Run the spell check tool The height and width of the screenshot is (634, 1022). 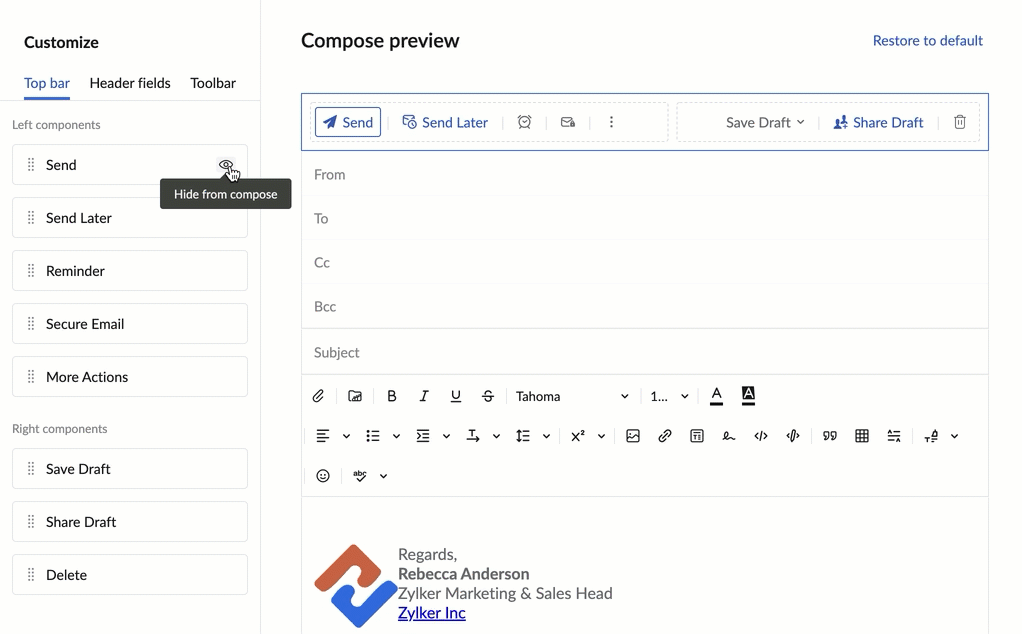[359, 475]
